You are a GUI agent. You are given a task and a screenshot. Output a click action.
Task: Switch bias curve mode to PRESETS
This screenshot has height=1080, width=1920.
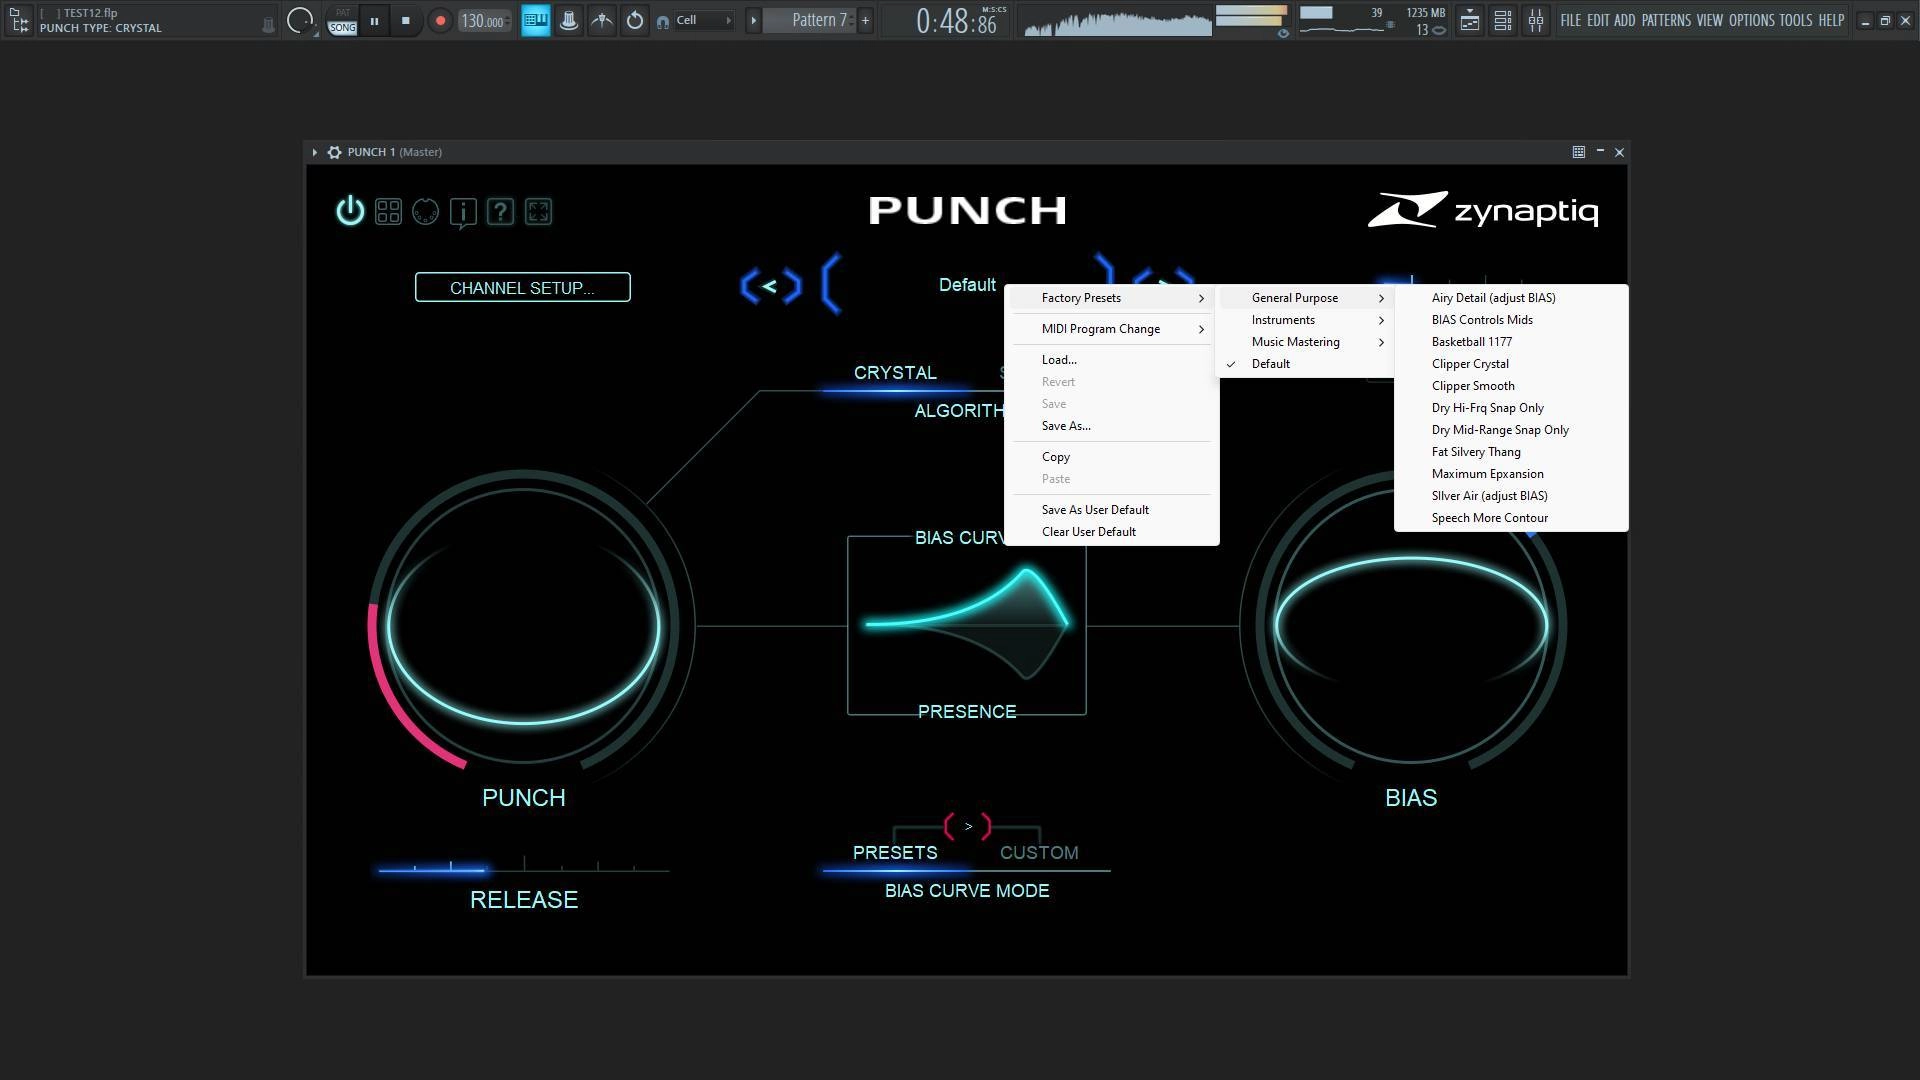tap(895, 853)
